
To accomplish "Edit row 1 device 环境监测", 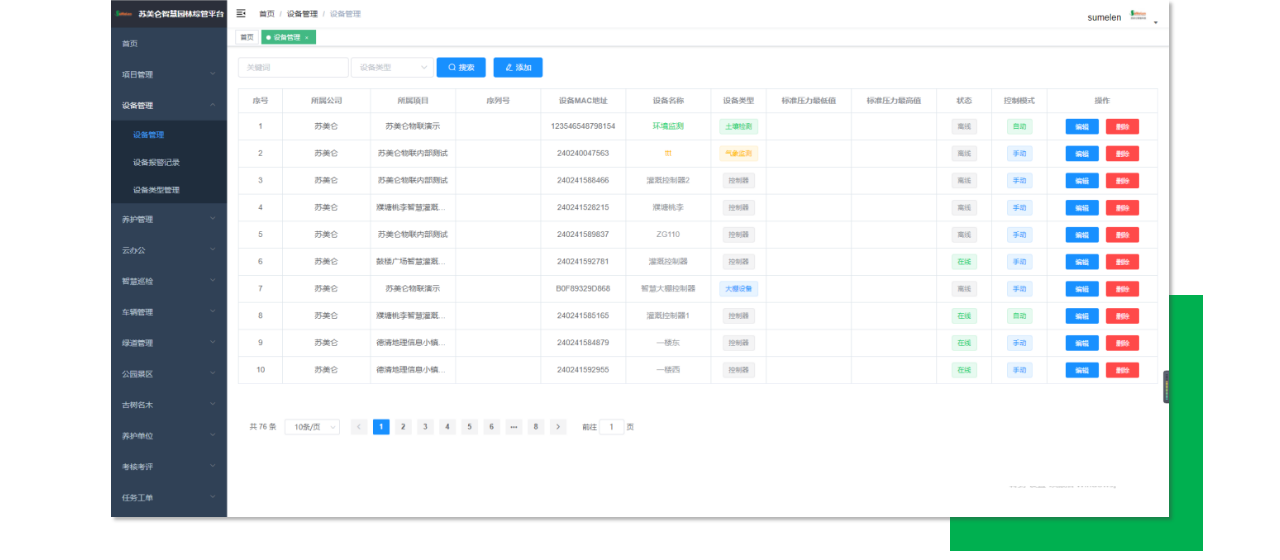I will pos(1082,127).
